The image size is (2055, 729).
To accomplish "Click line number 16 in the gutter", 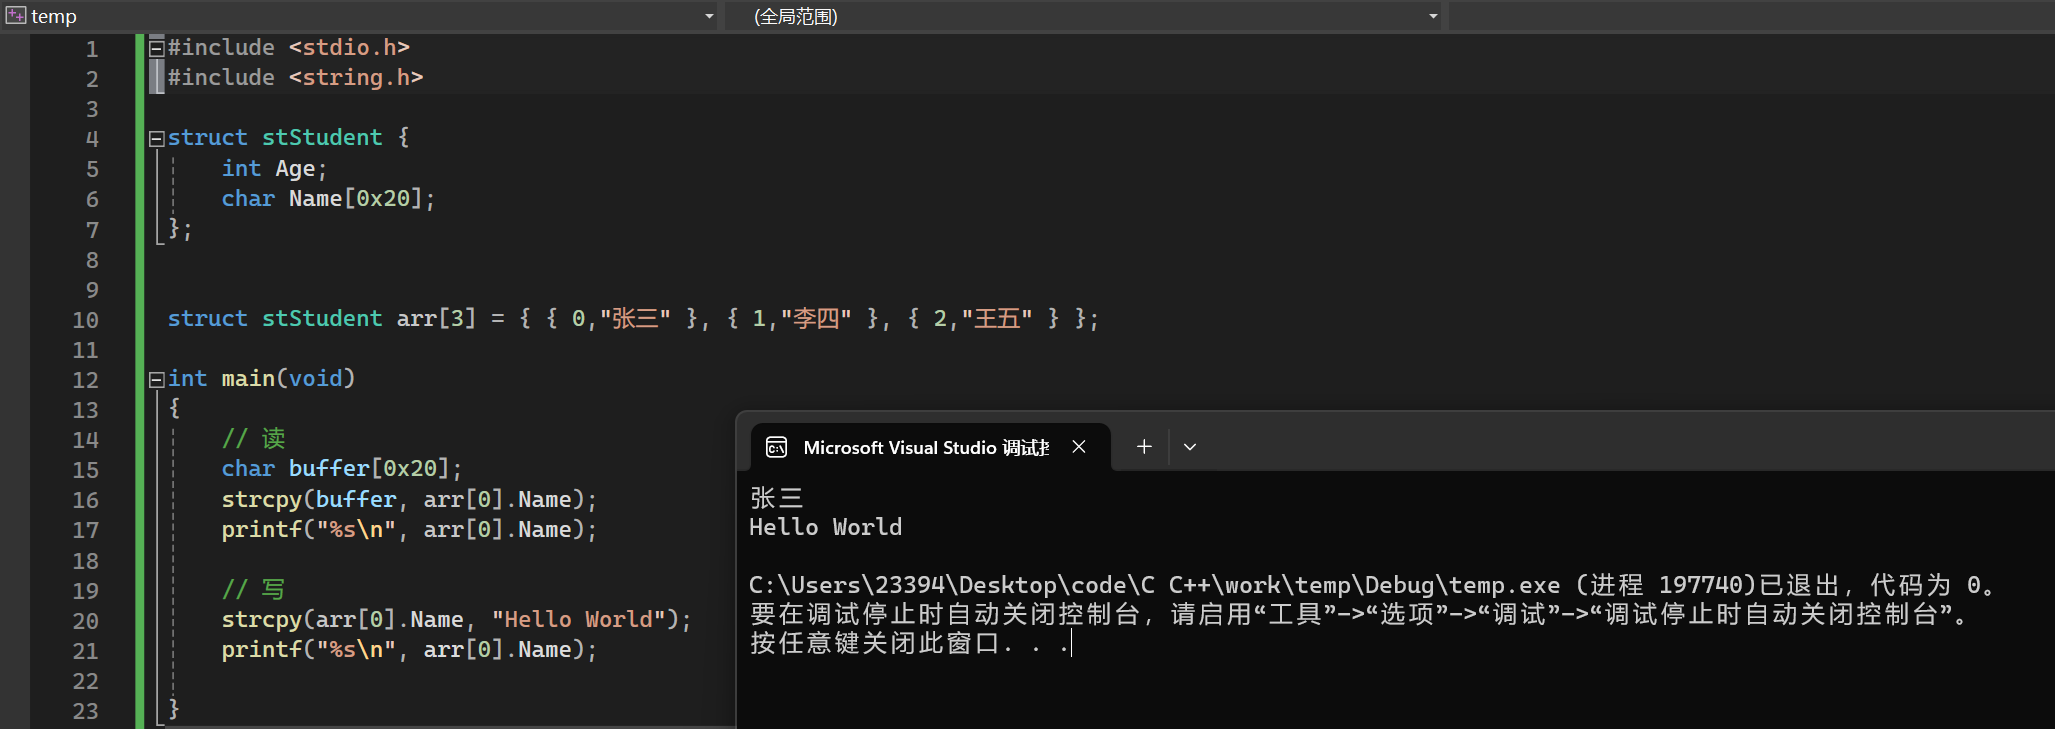I will click(86, 500).
